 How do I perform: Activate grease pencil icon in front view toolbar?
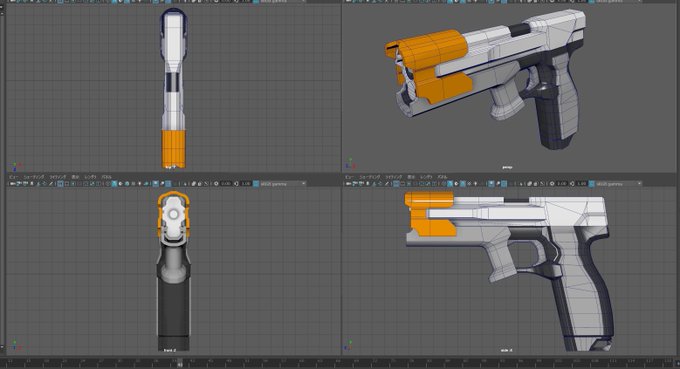pos(51,184)
